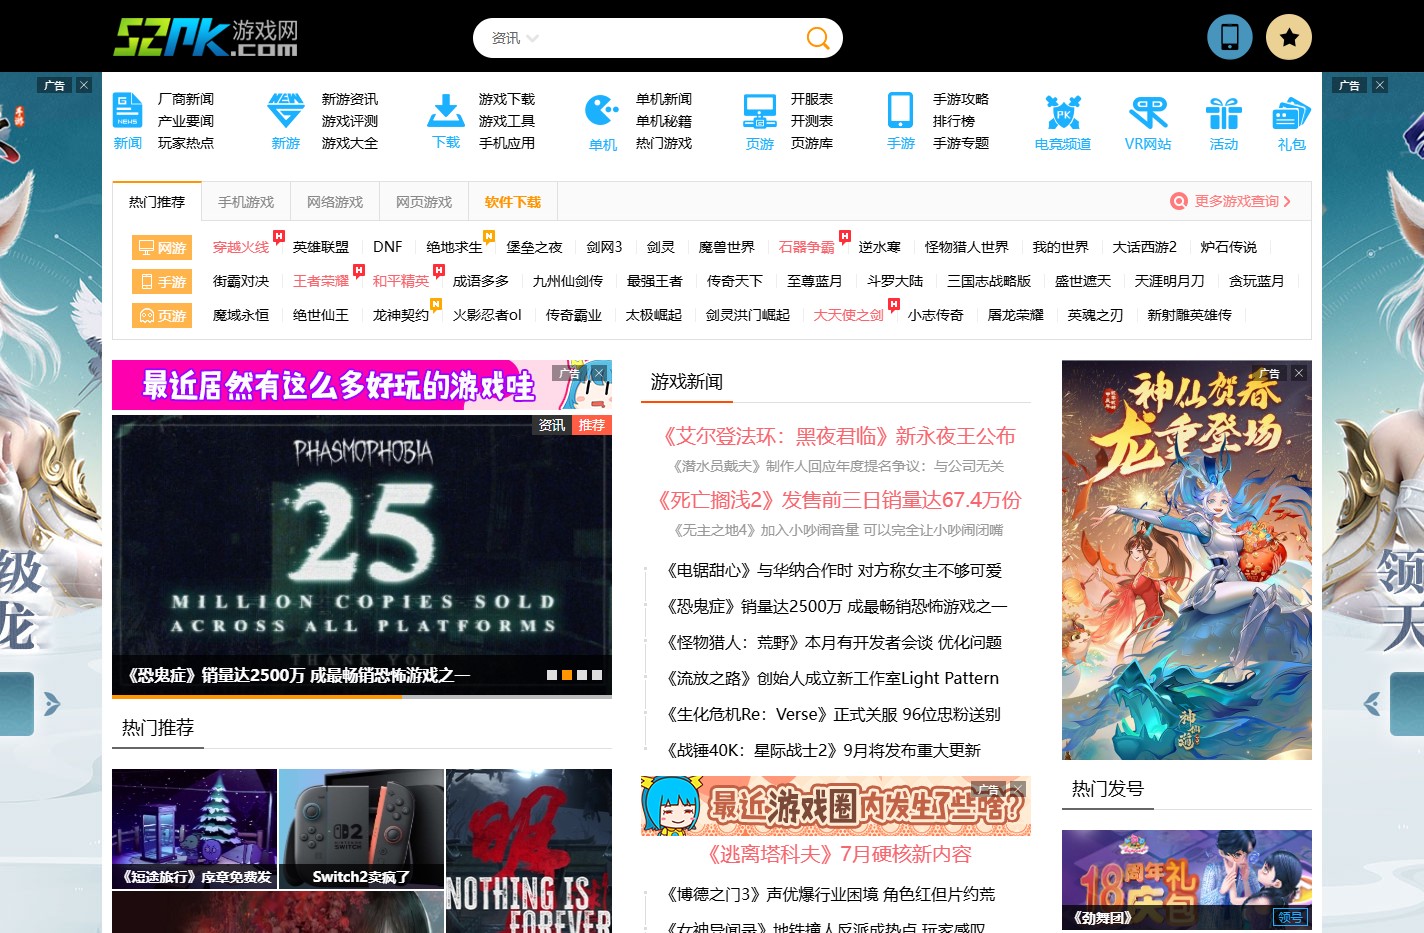Select the 推荐 tab on slideshow
Image resolution: width=1424 pixels, height=933 pixels.
tap(592, 425)
